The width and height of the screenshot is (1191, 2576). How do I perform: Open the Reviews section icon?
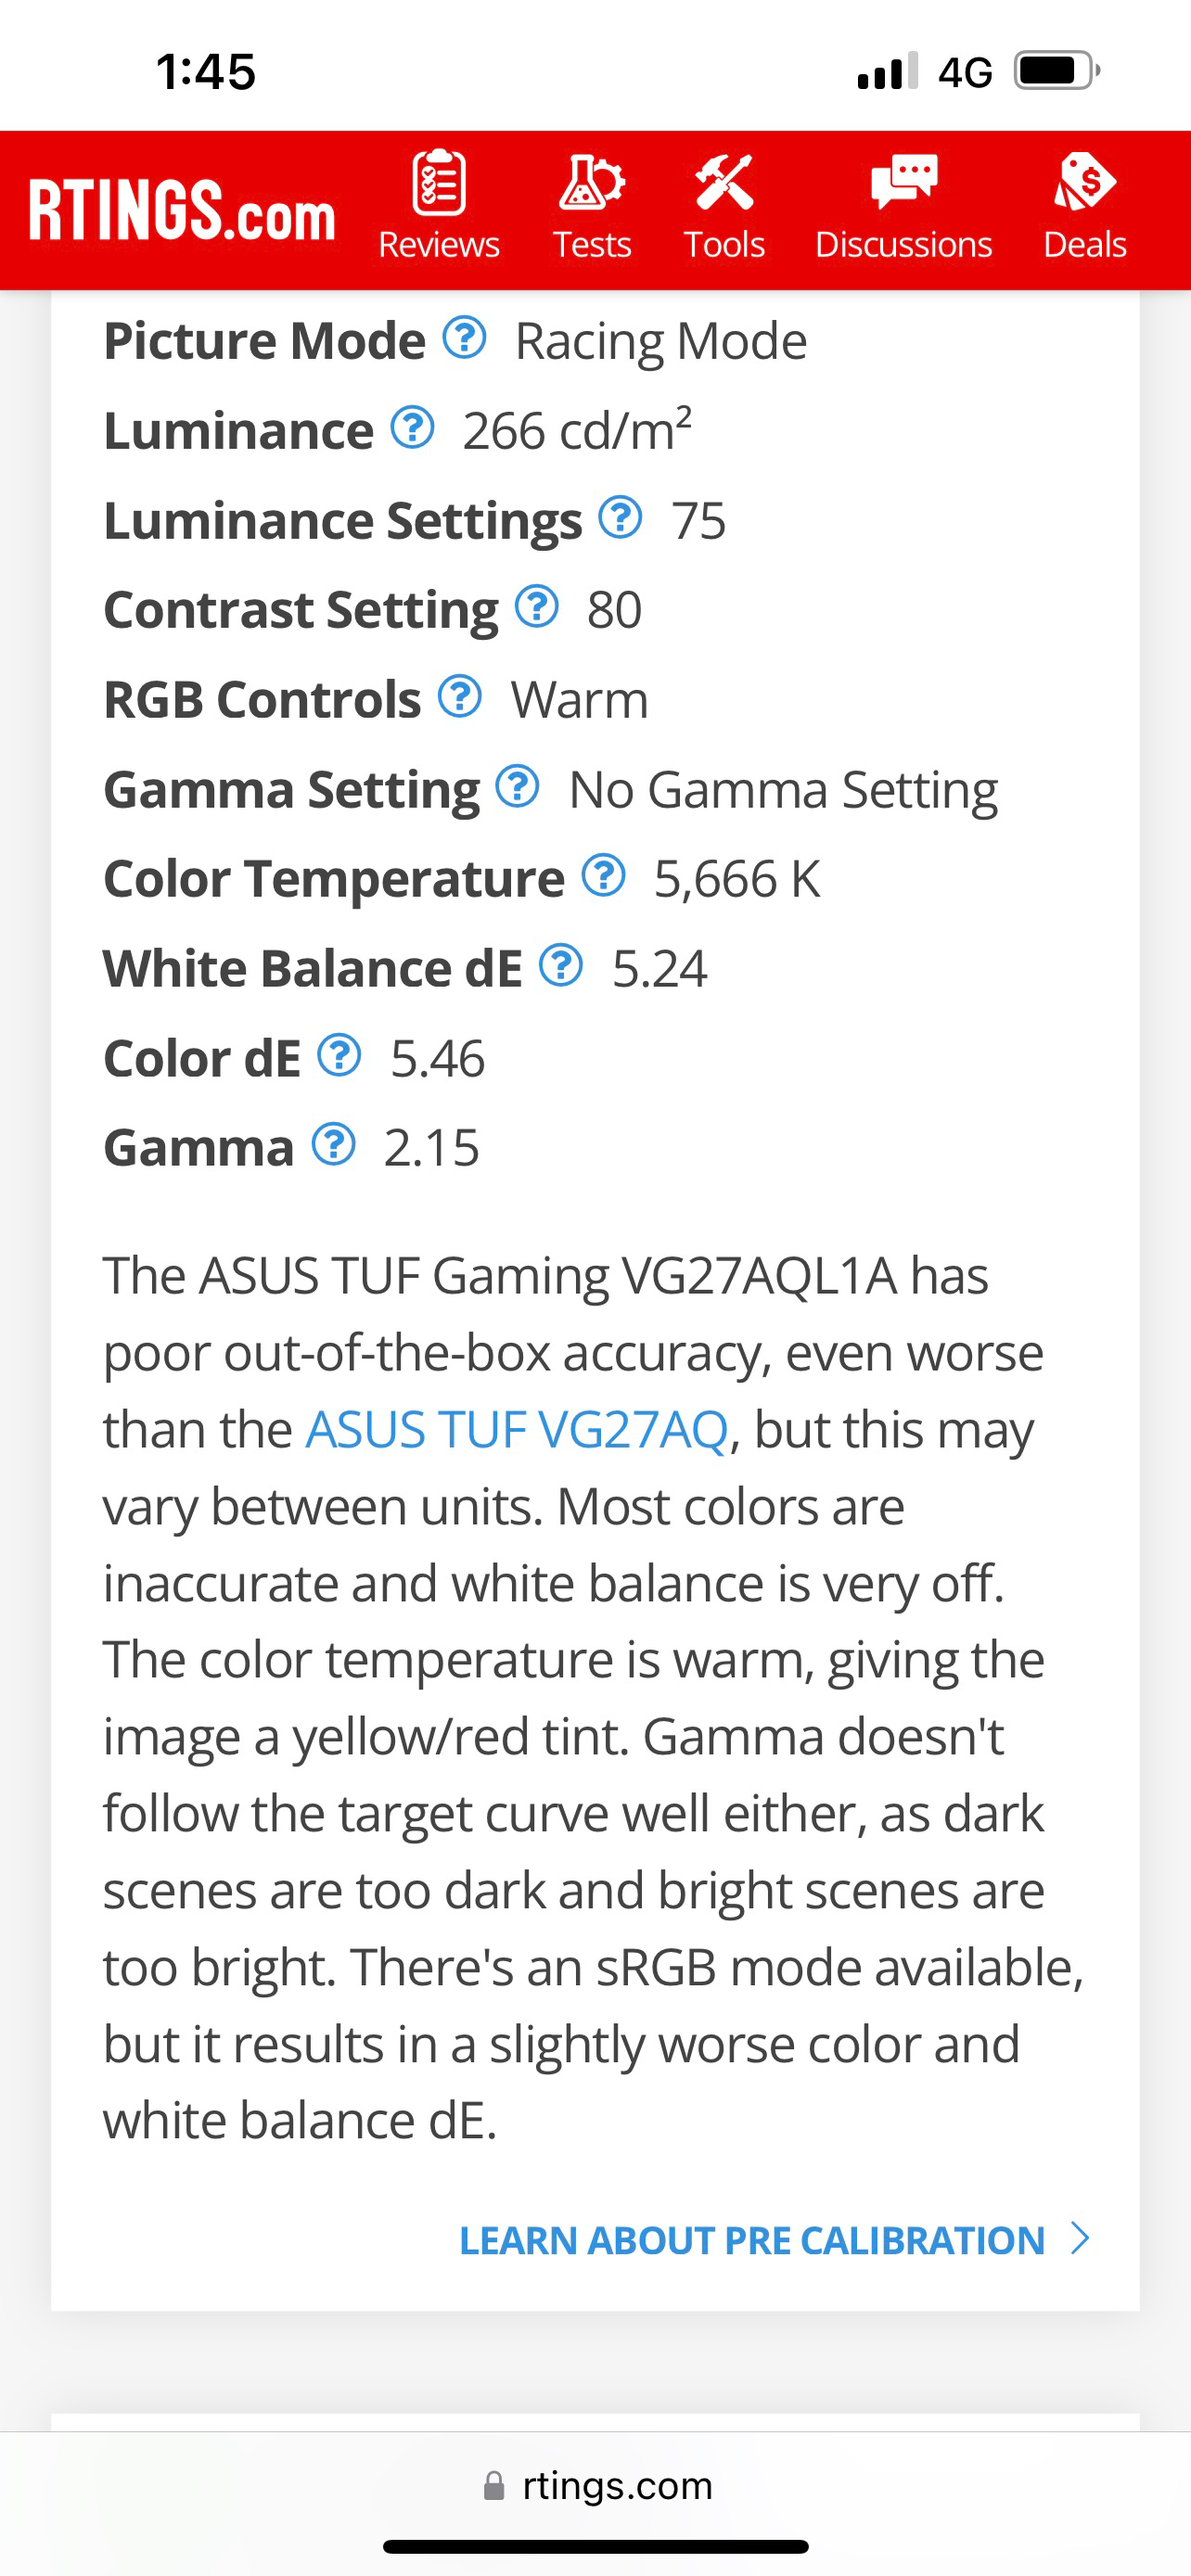point(438,182)
